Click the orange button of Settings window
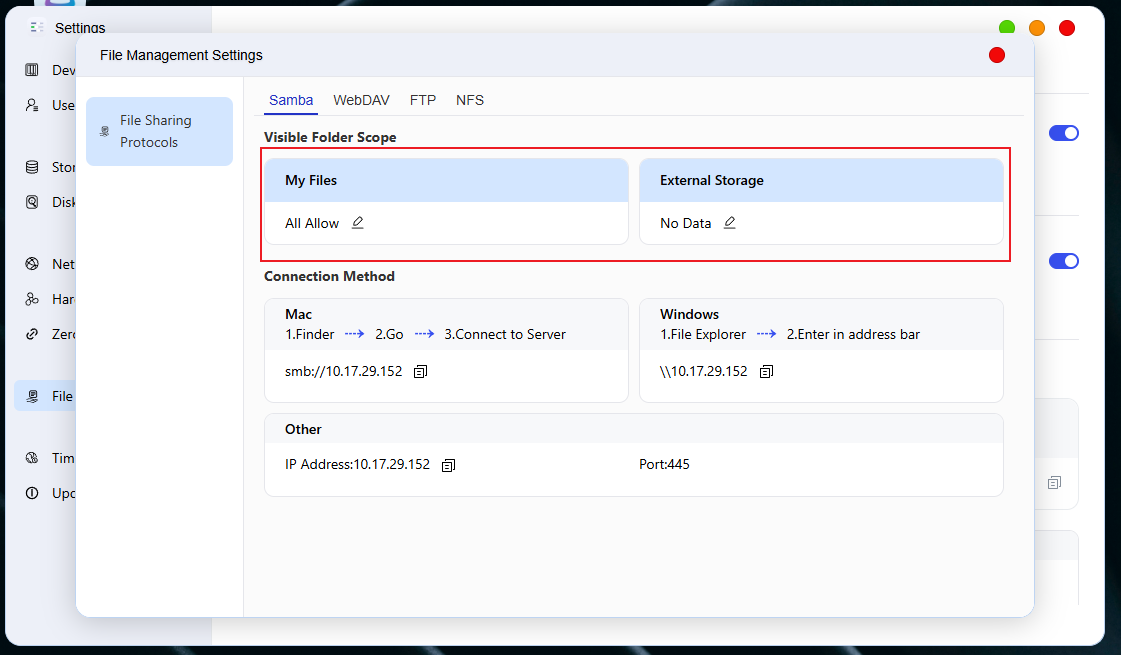 [x=1037, y=28]
